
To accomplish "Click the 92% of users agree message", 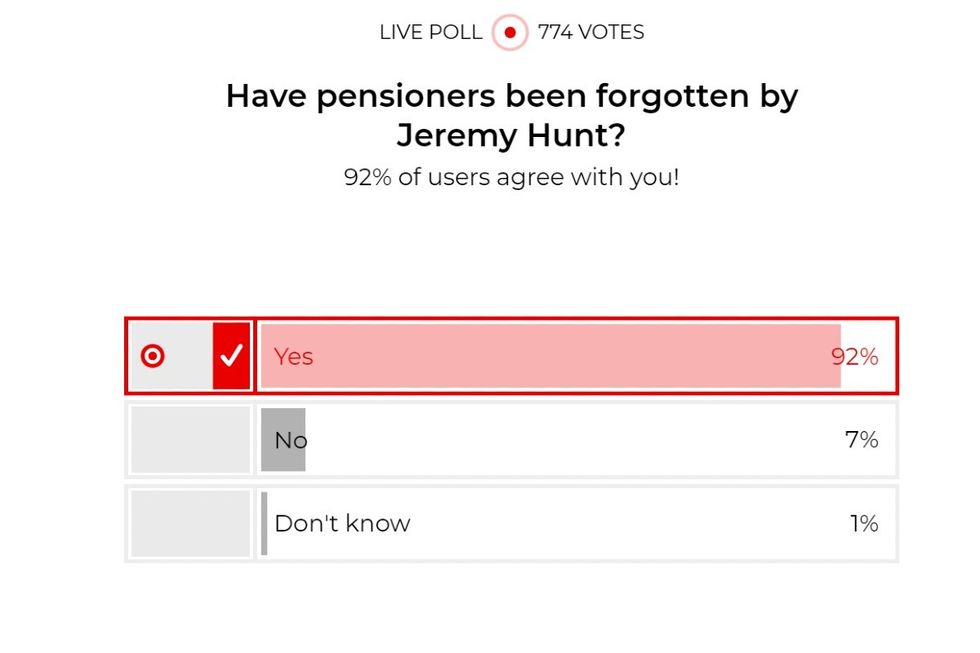I will (511, 177).
